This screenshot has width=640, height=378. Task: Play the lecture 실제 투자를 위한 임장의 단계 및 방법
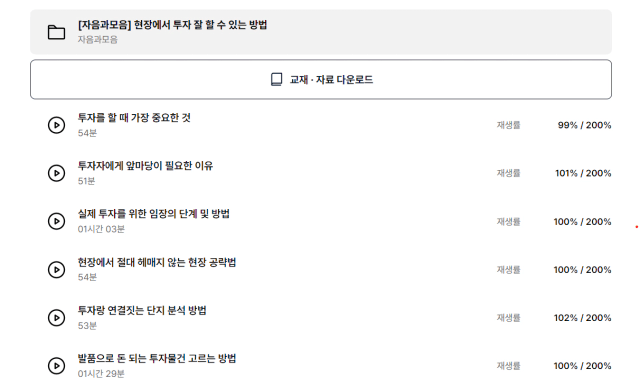(x=56, y=221)
